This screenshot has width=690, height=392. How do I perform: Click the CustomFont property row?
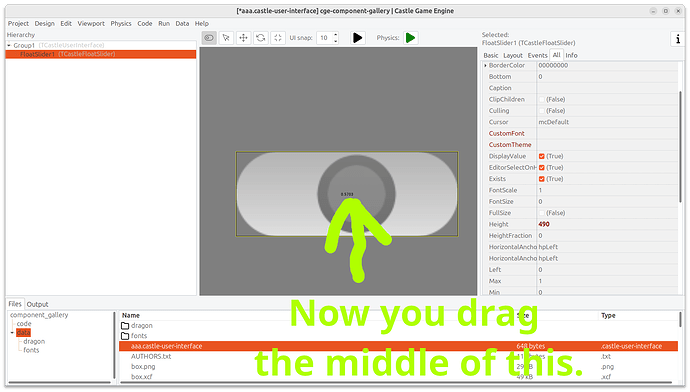[x=580, y=134]
